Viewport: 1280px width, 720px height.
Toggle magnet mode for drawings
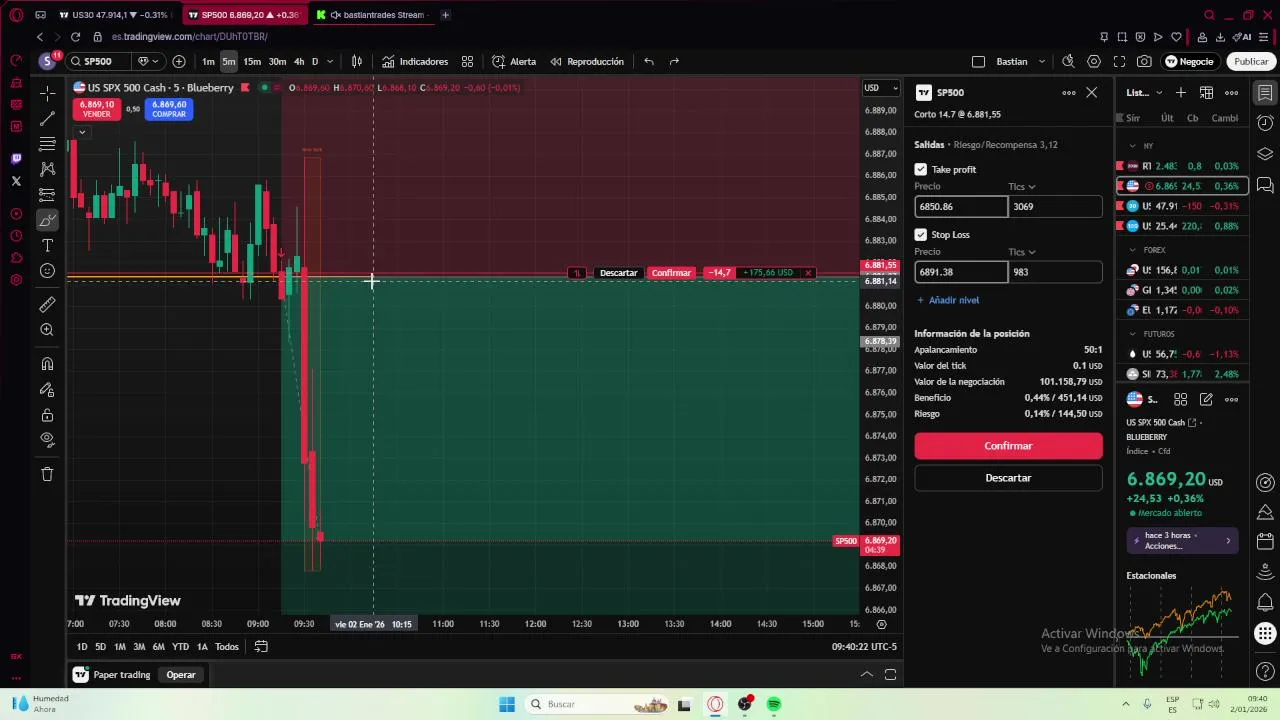47,364
